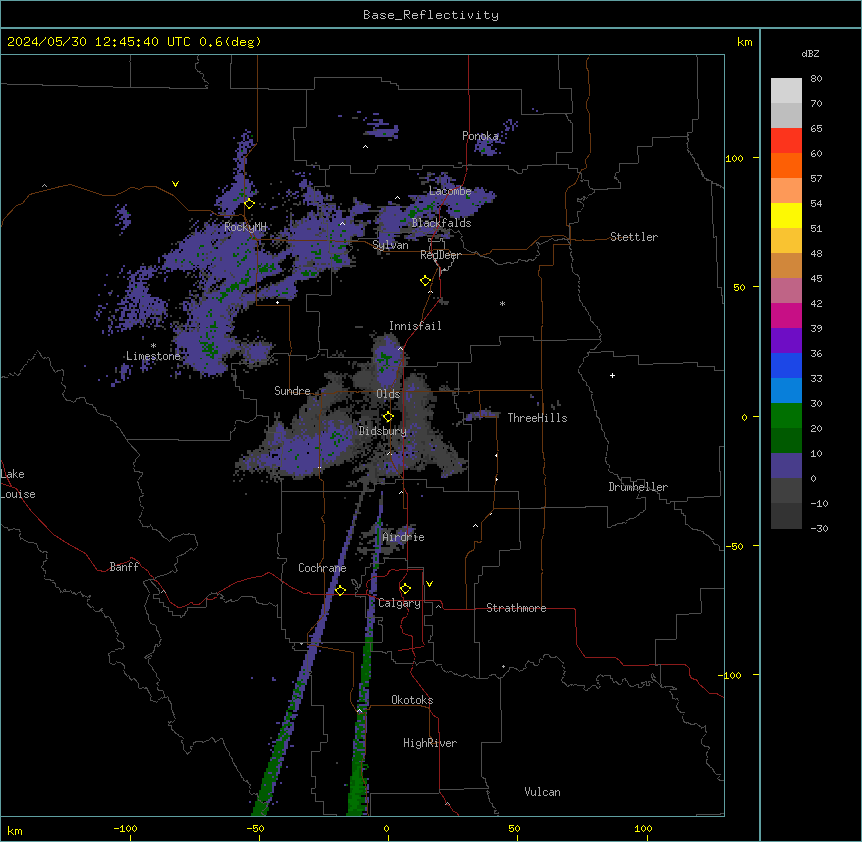Click the yellow V marker northwest of RockyMH
Screen dimensions: 862x842
click(x=175, y=184)
